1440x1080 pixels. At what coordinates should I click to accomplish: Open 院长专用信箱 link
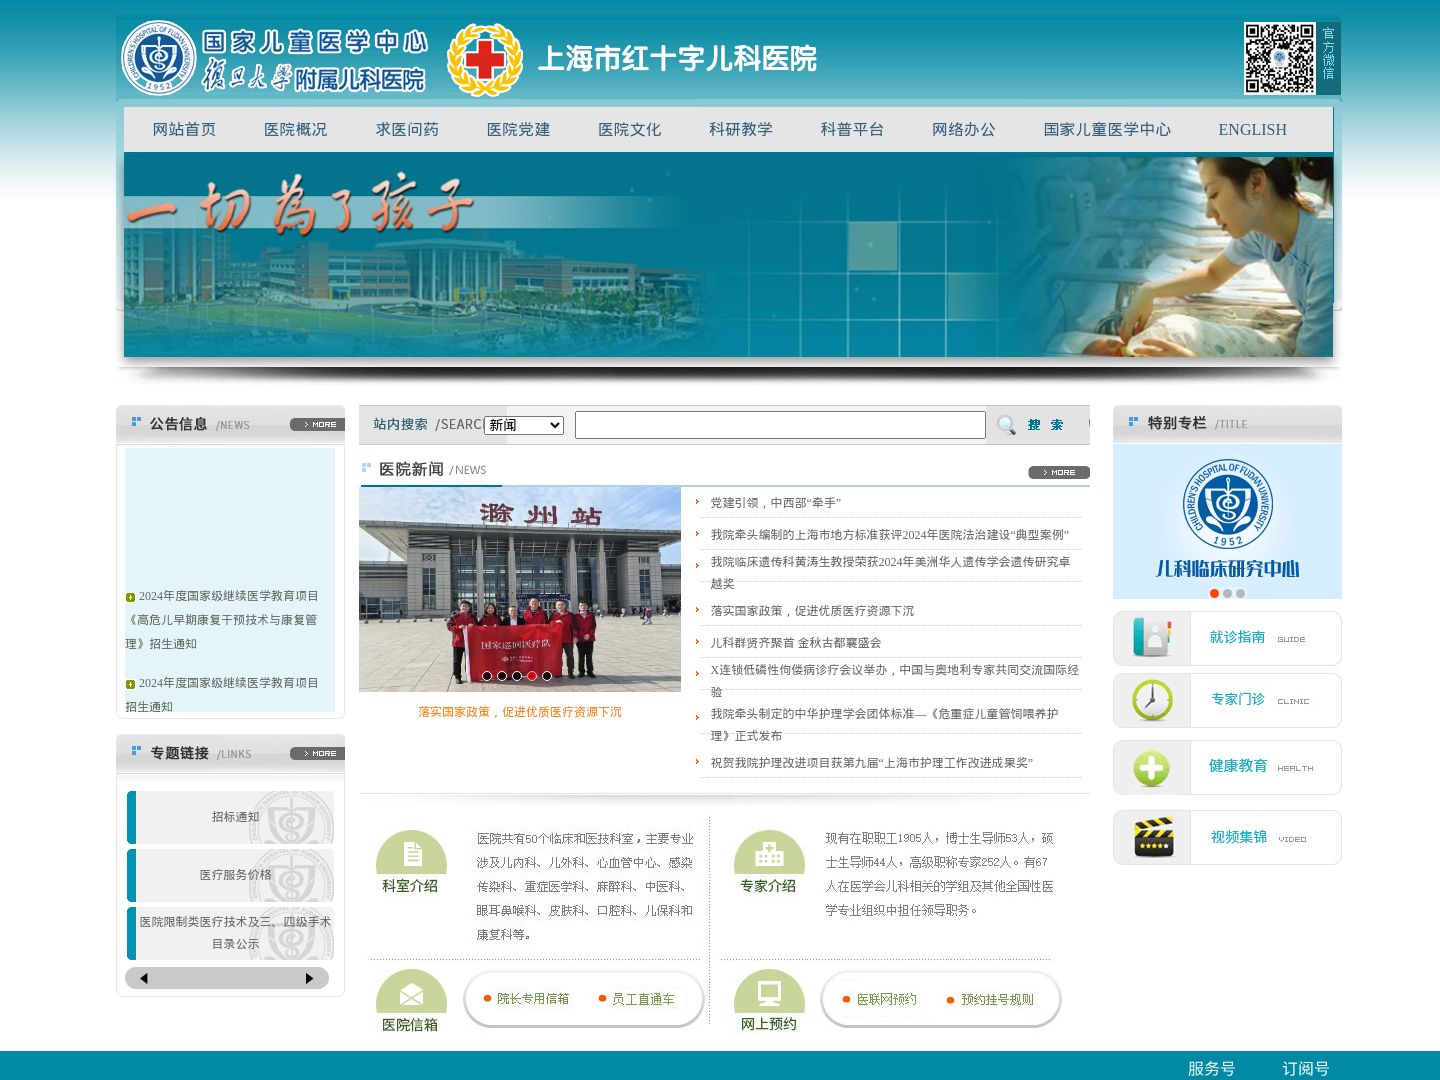point(533,999)
